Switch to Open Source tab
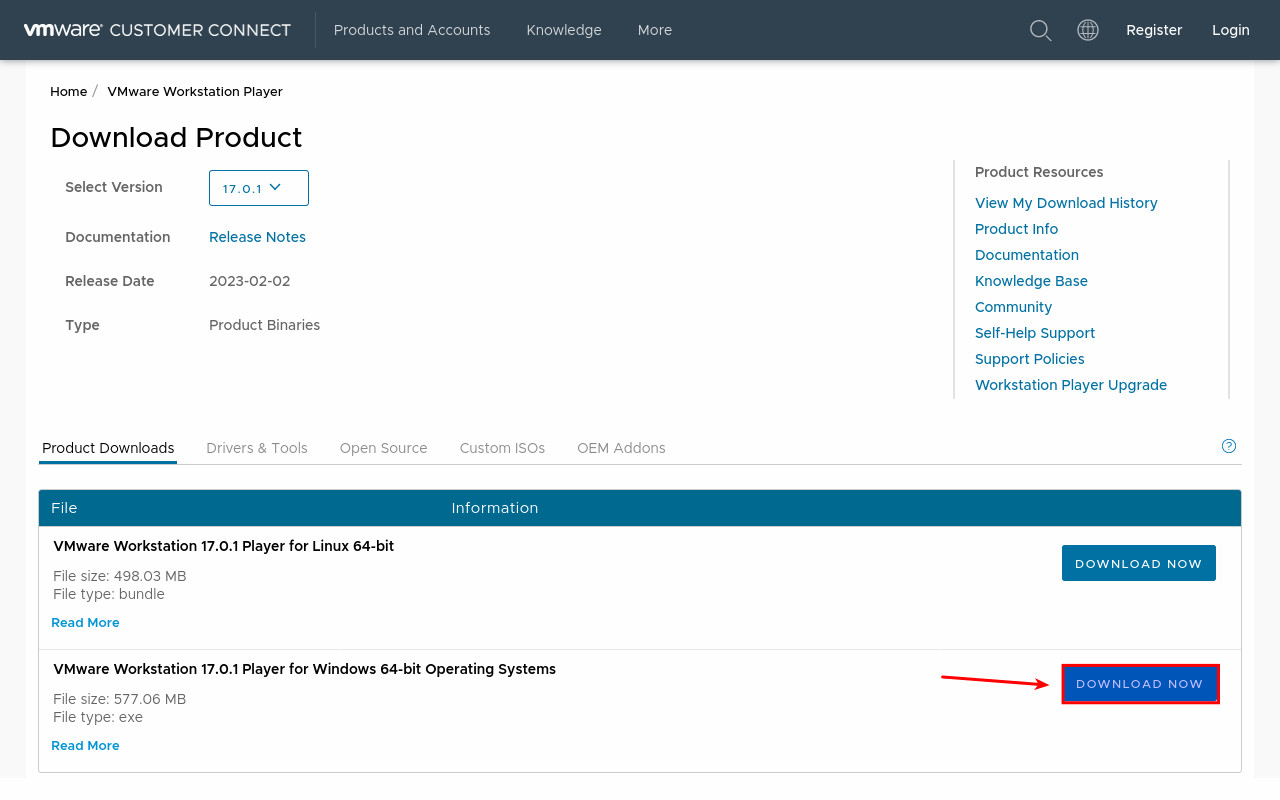This screenshot has width=1280, height=800. coord(384,448)
